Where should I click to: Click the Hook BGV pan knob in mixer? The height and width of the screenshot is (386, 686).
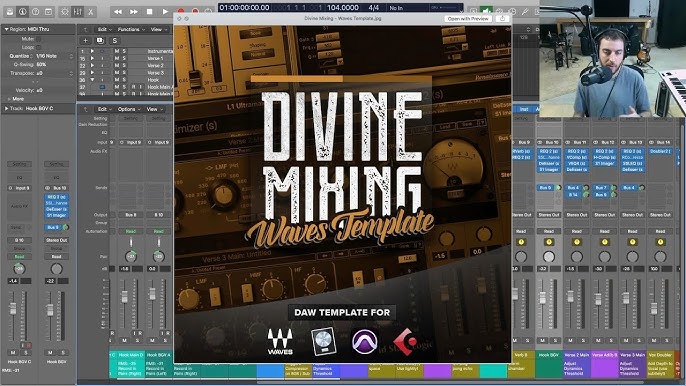pos(549,256)
